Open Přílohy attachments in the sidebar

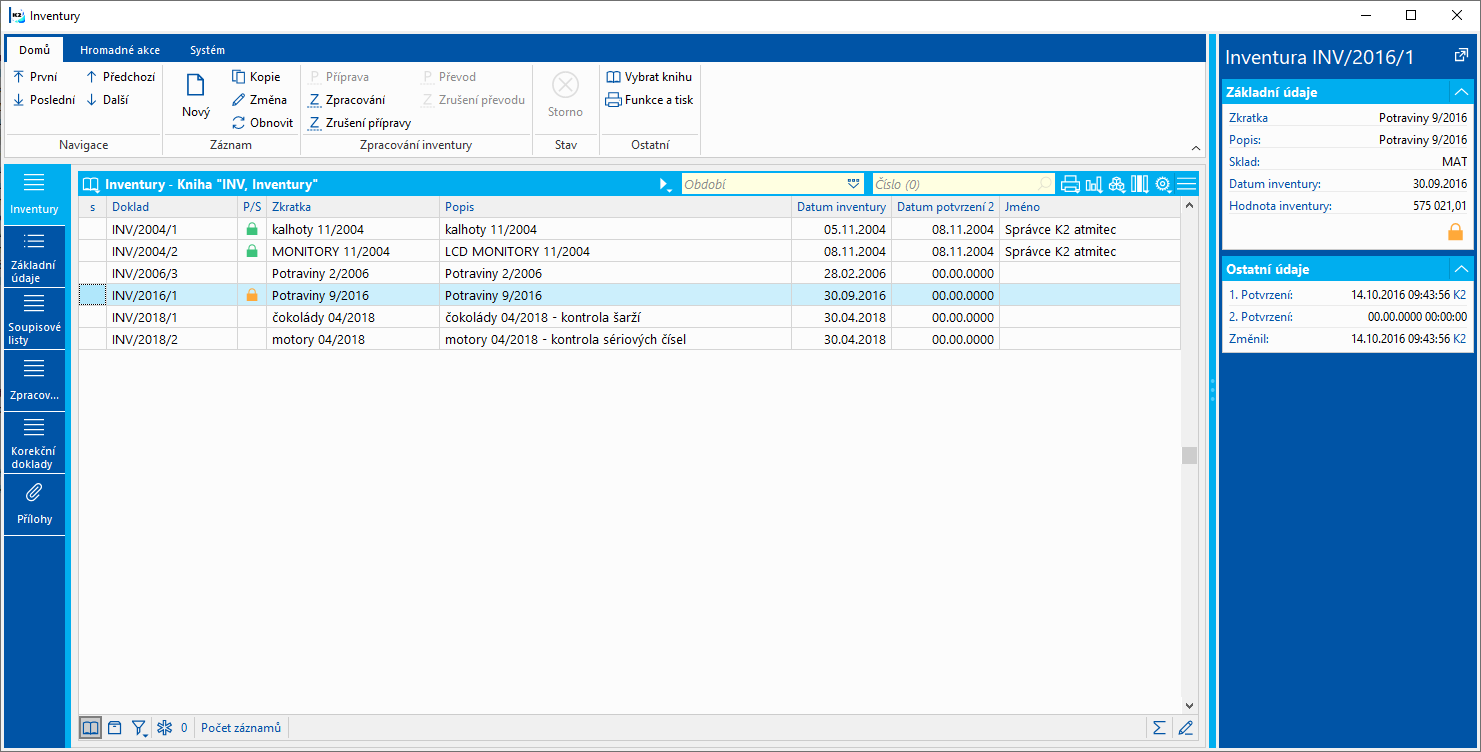(34, 505)
